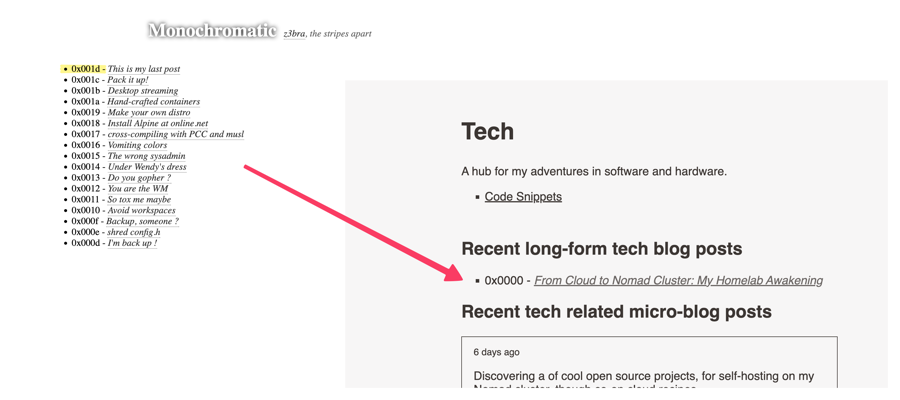Open 'You are the WM' link

[138, 189]
